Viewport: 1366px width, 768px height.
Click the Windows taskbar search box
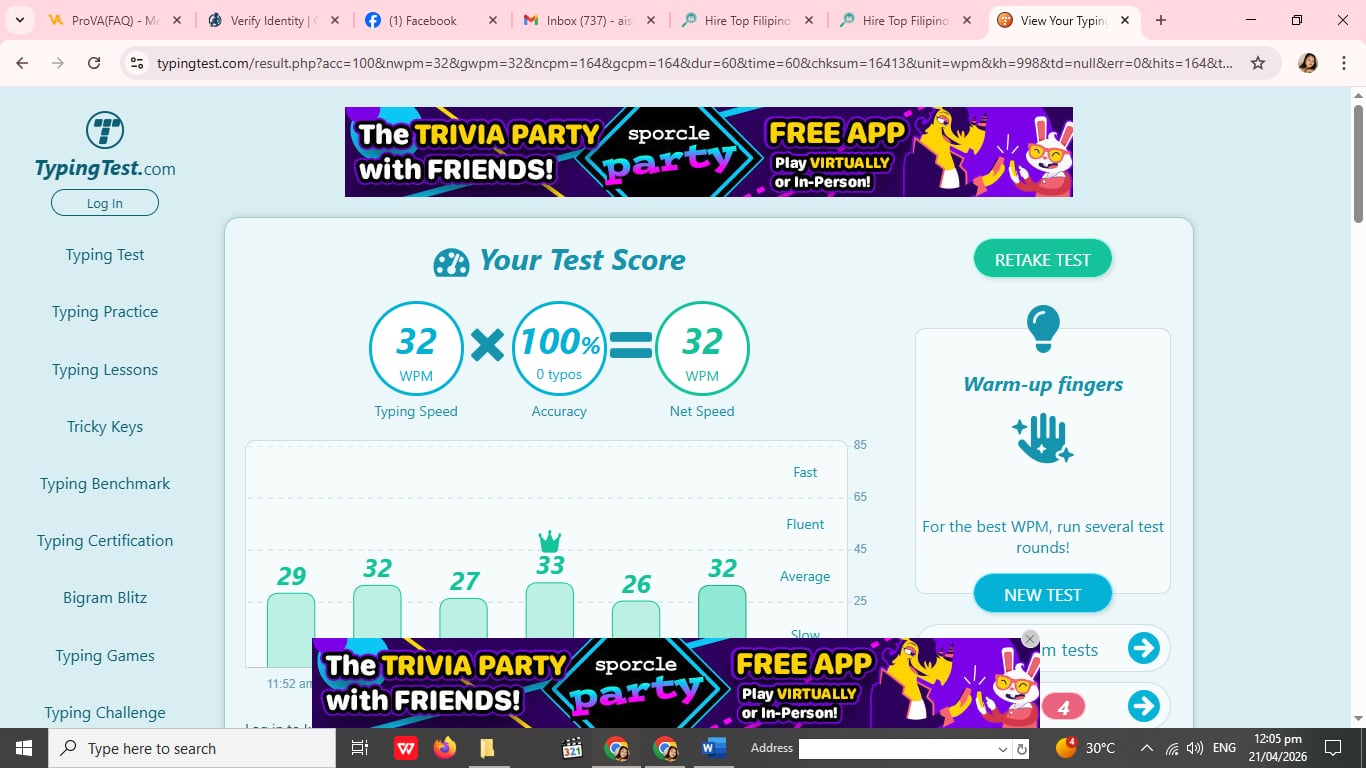click(192, 748)
